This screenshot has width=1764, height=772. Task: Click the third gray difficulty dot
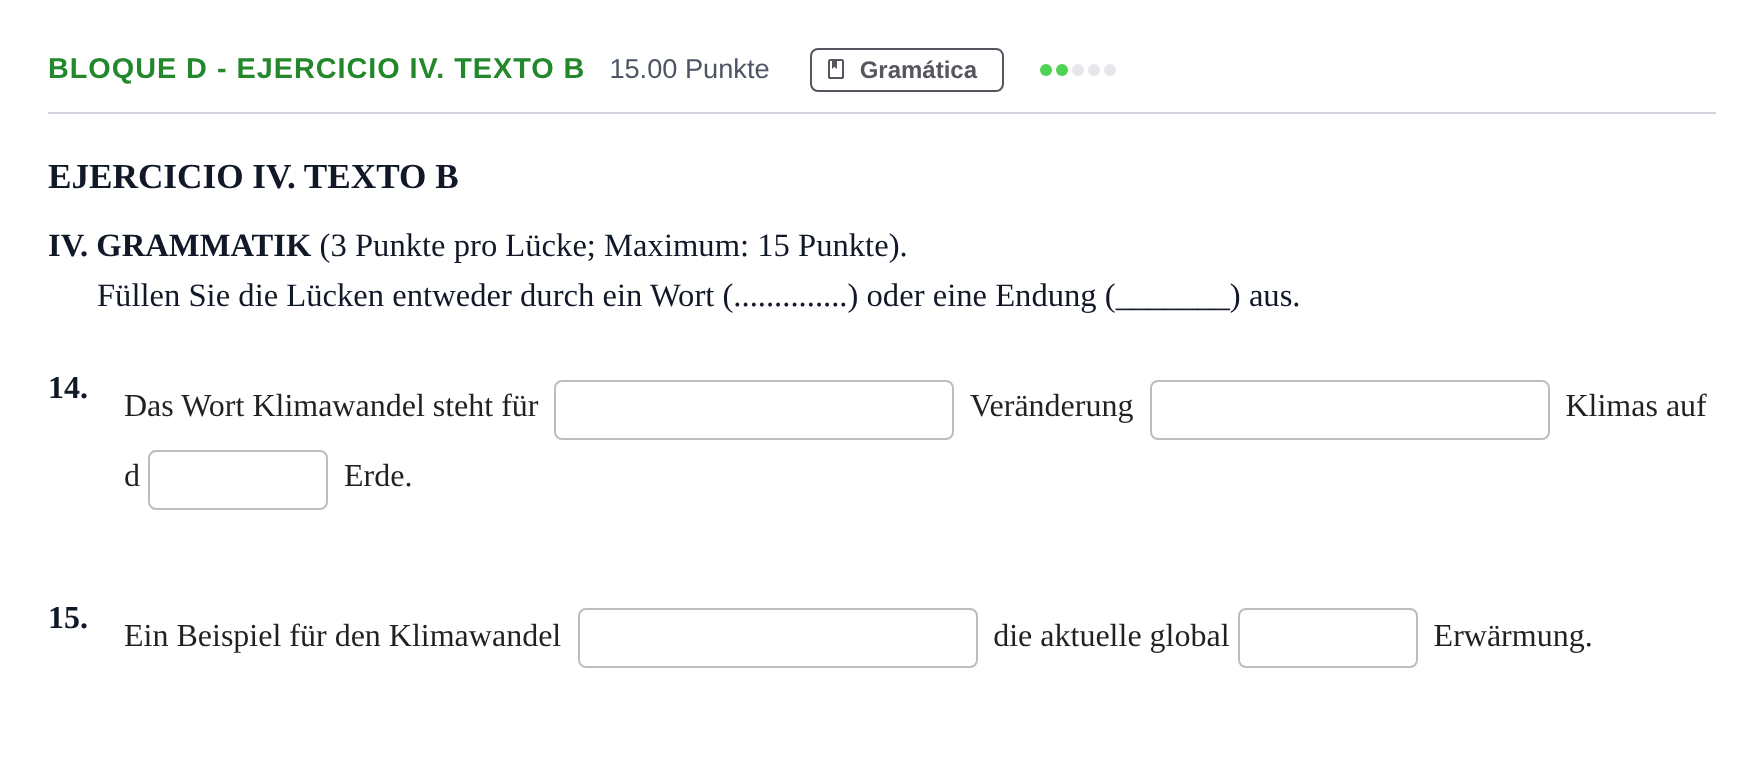[1078, 70]
